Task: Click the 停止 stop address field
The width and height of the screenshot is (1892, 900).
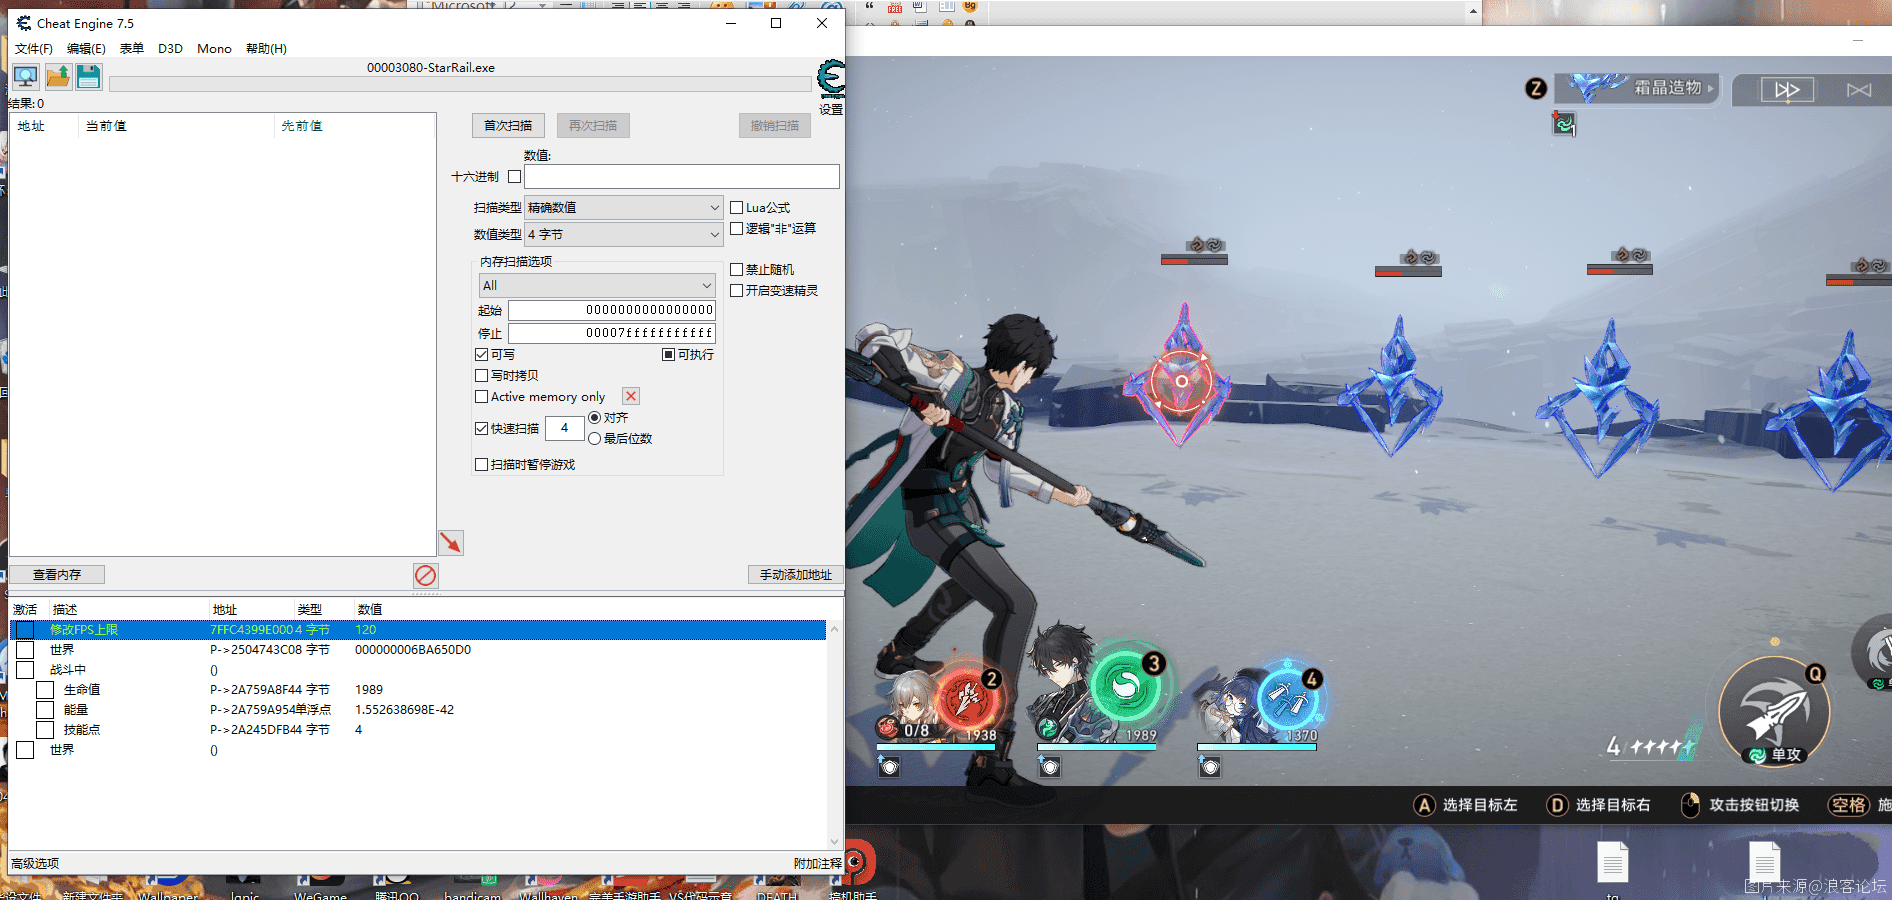Action: click(x=612, y=333)
